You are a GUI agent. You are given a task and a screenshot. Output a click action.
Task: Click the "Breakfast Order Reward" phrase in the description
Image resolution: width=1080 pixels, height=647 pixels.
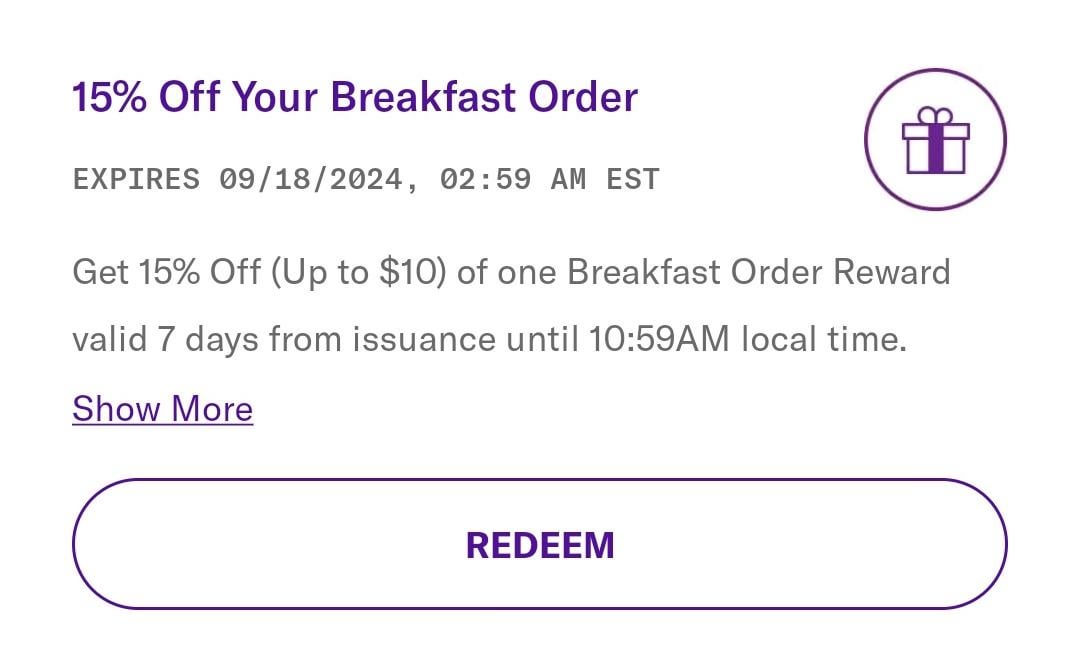click(x=758, y=272)
